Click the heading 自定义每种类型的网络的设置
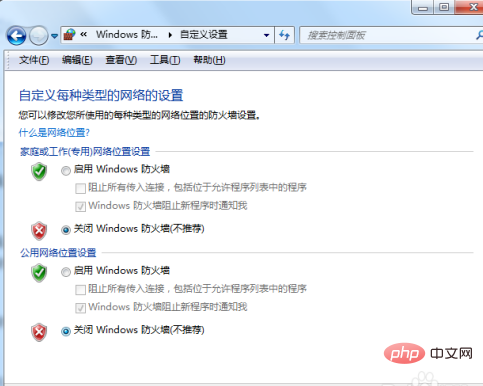Viewport: 483px width, 386px height. coord(101,95)
